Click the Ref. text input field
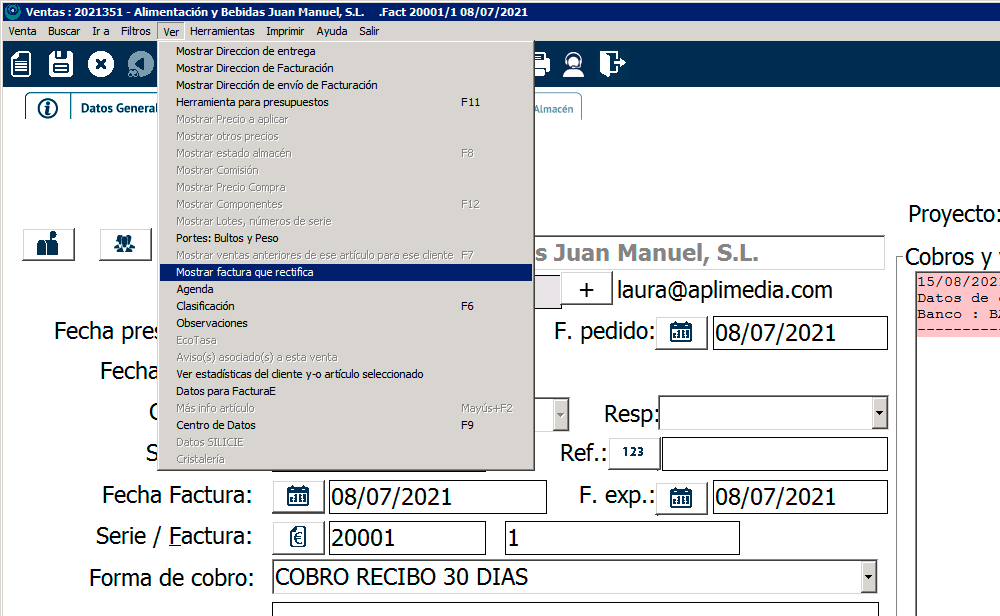The height and width of the screenshot is (616, 1000). pyautogui.click(x=774, y=454)
